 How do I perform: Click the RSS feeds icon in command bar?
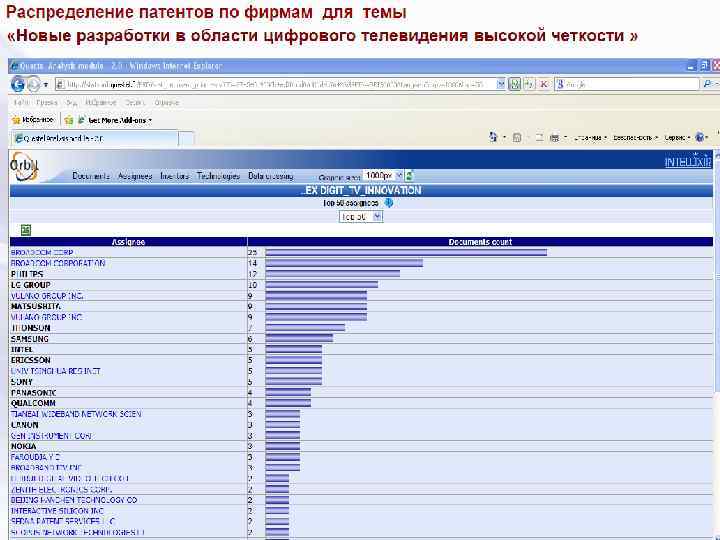point(517,138)
